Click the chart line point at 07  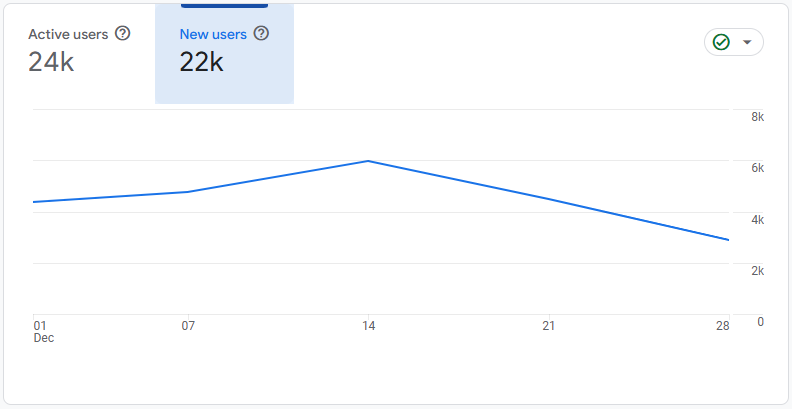tap(188, 192)
